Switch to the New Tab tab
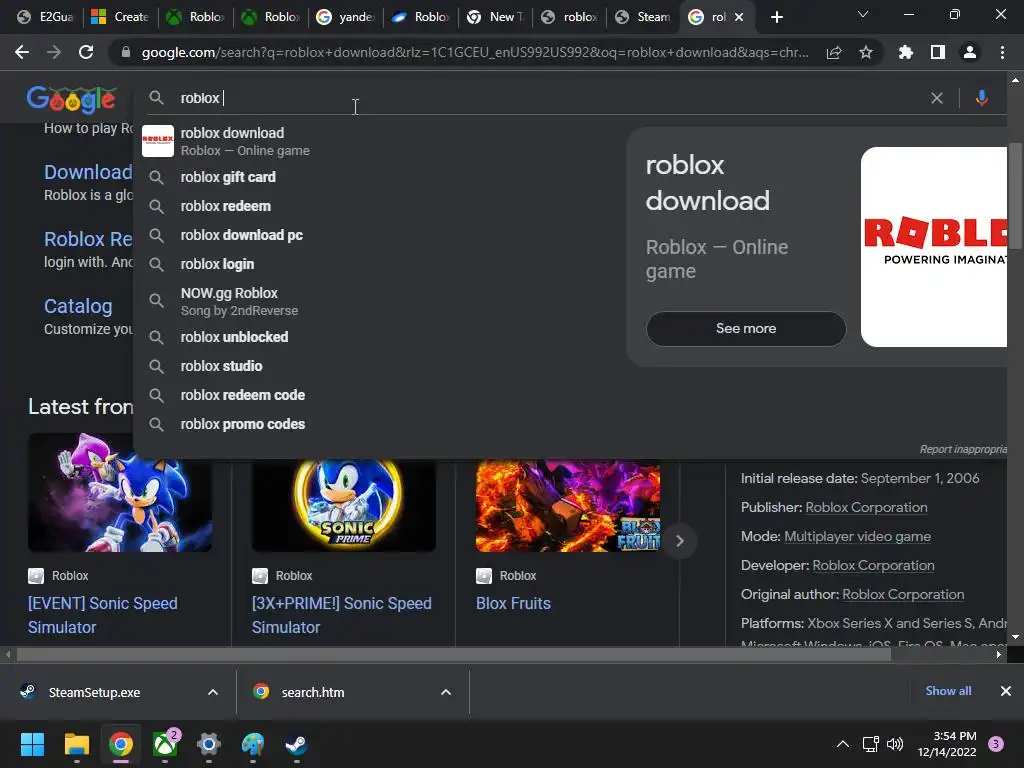 (495, 17)
